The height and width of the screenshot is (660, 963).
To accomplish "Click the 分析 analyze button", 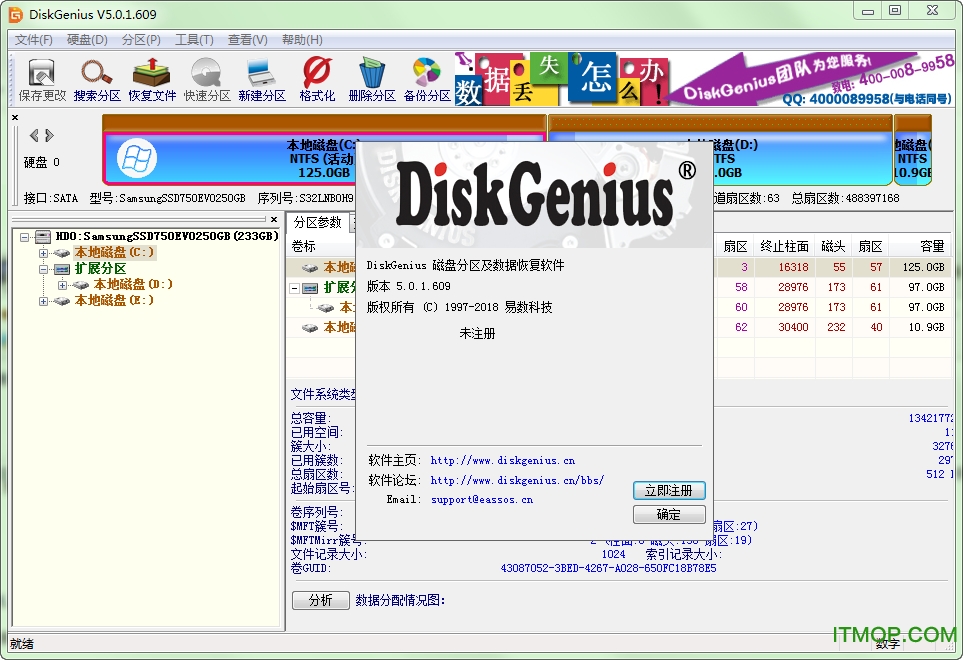I will 321,600.
